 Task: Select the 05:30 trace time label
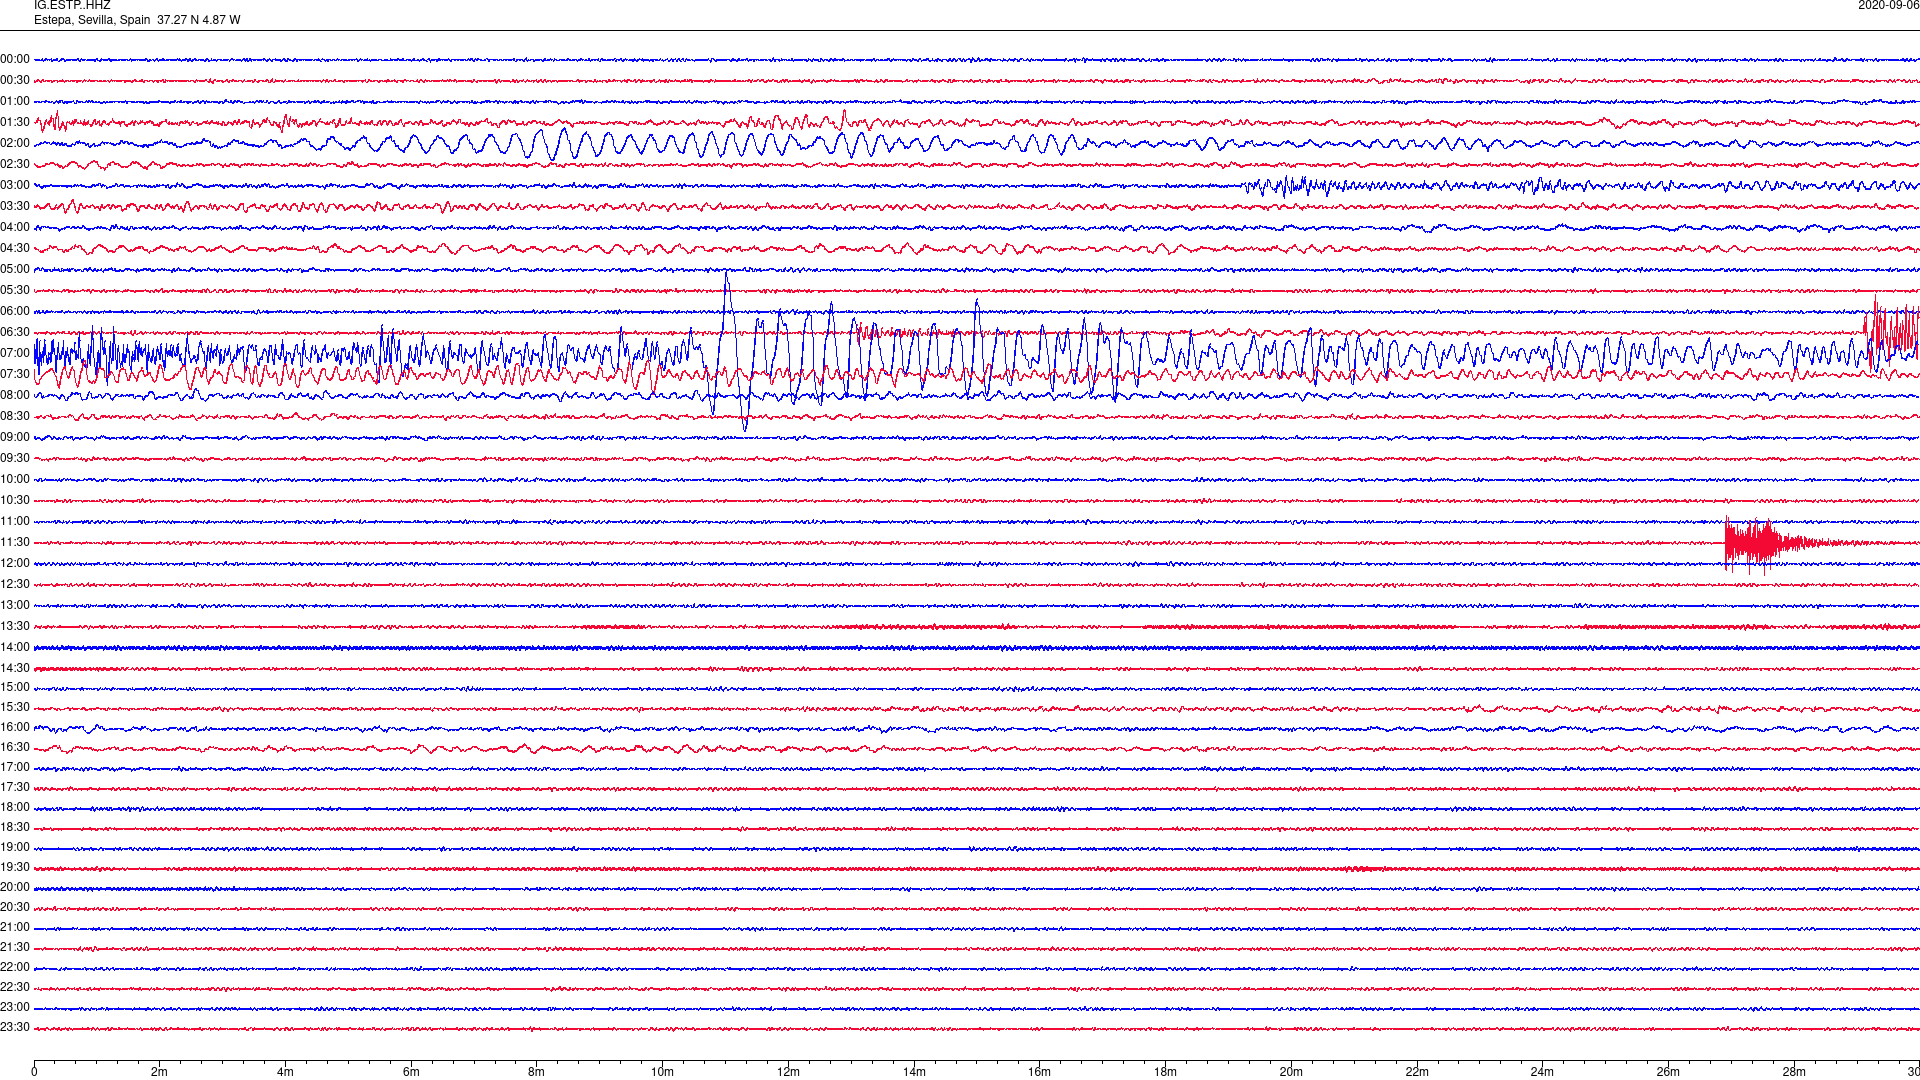tap(15, 291)
